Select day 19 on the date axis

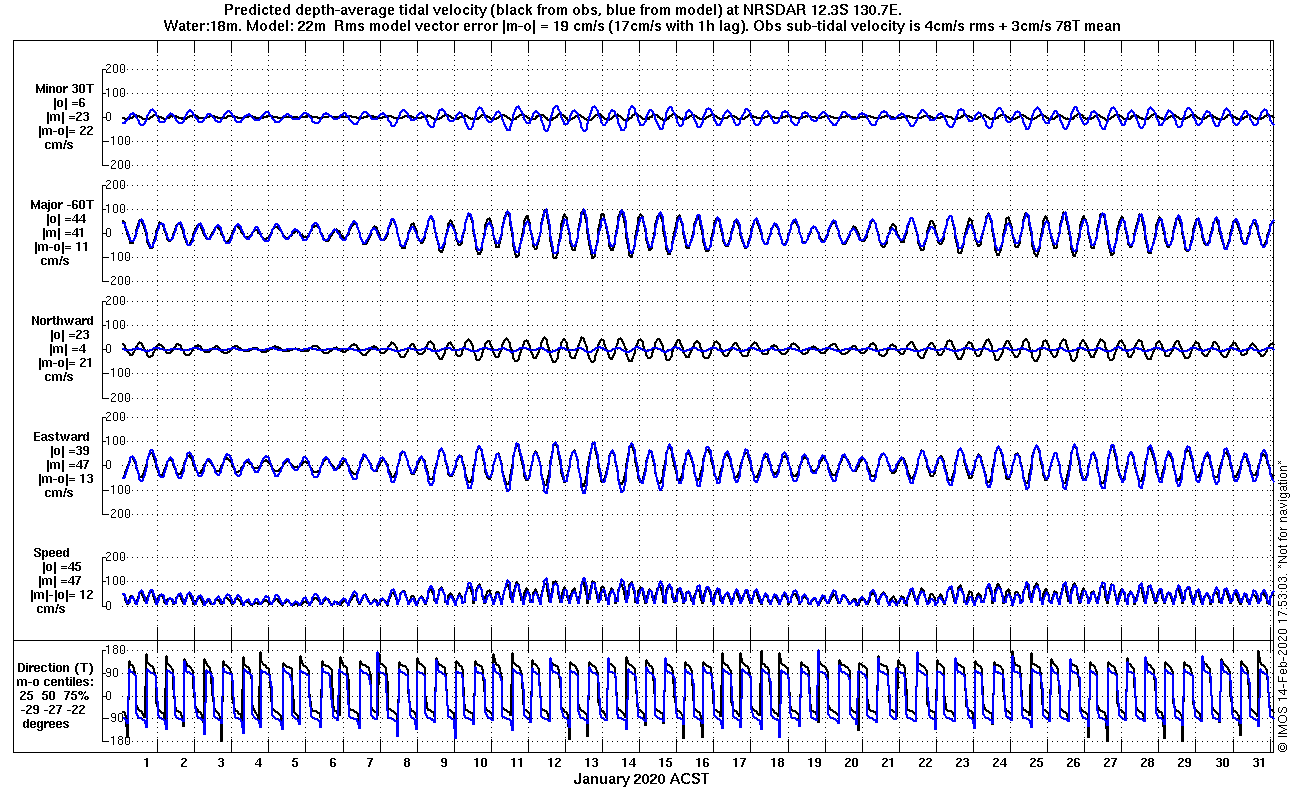pos(814,762)
